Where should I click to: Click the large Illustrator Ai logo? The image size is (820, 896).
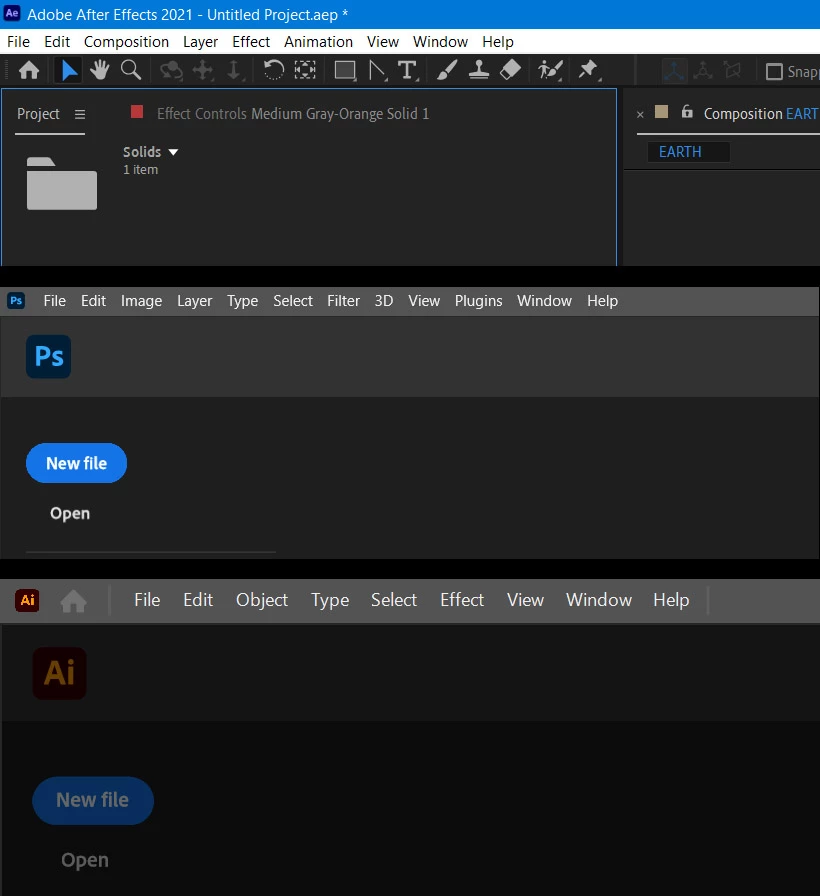pyautogui.click(x=59, y=673)
